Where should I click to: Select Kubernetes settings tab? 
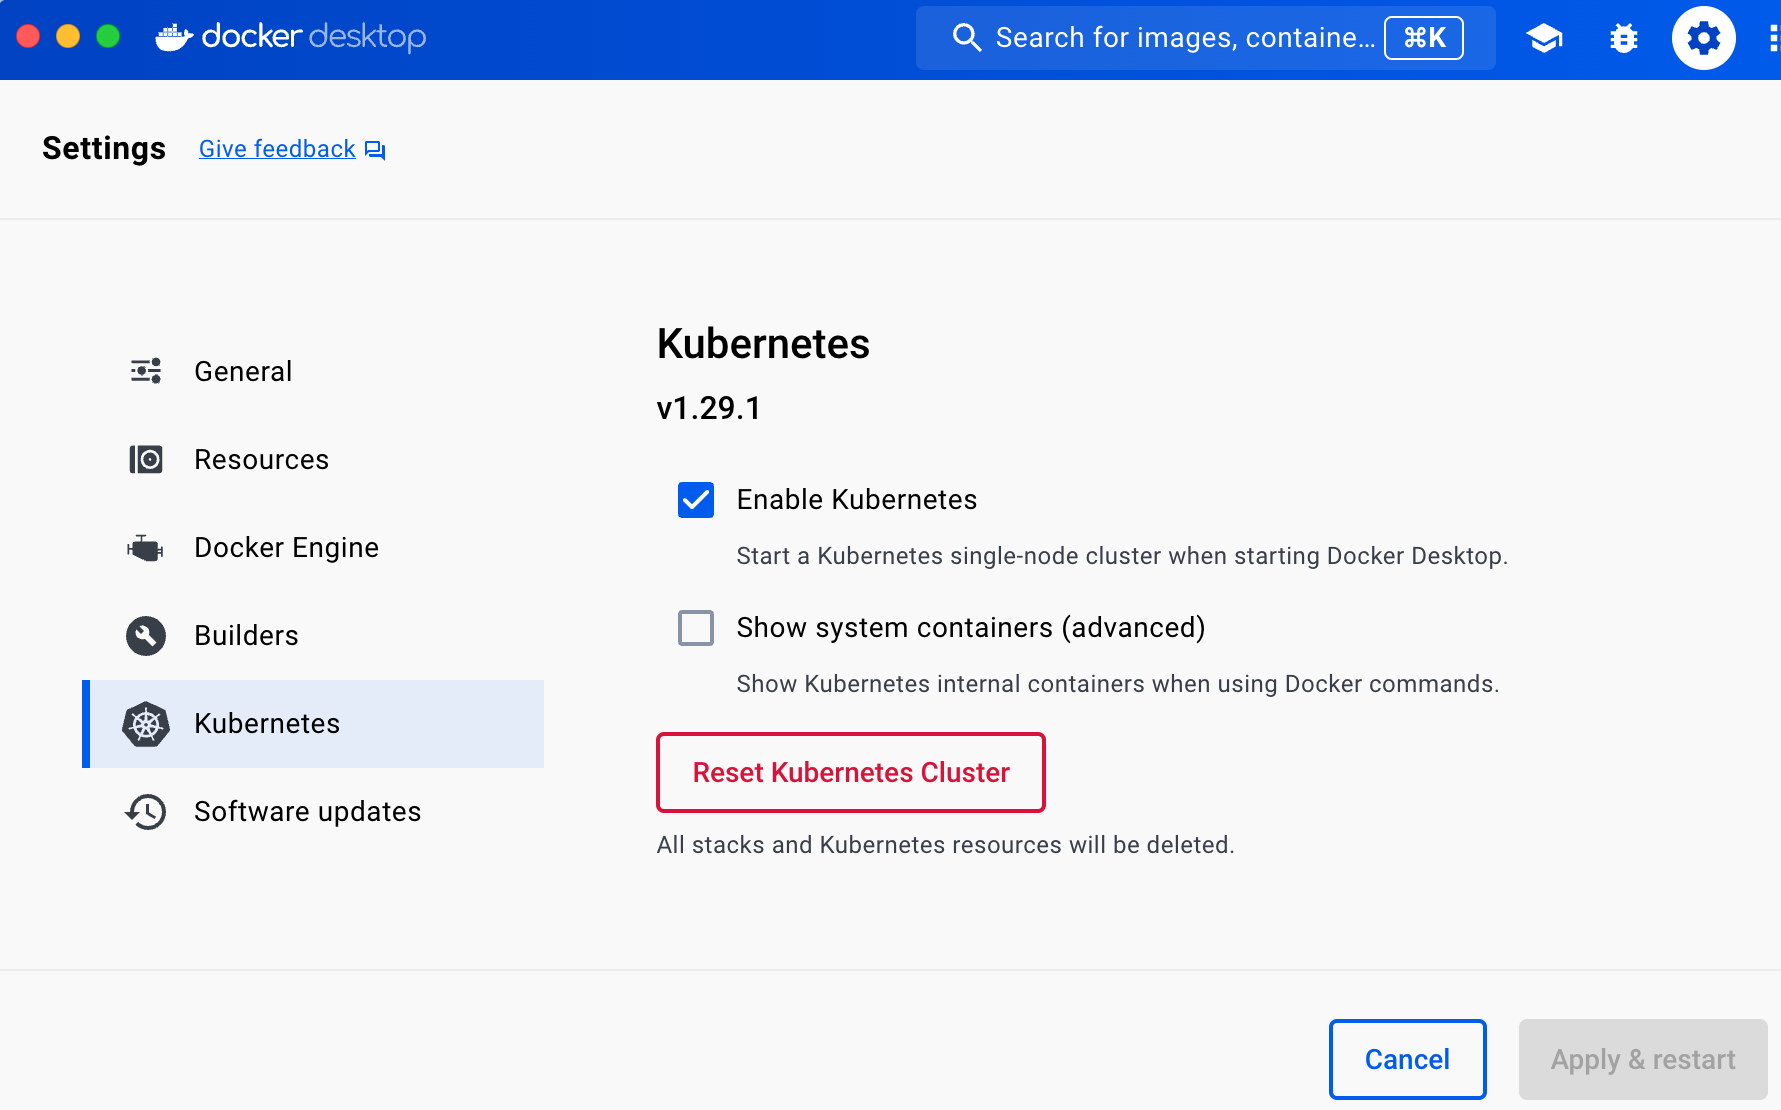(x=313, y=723)
